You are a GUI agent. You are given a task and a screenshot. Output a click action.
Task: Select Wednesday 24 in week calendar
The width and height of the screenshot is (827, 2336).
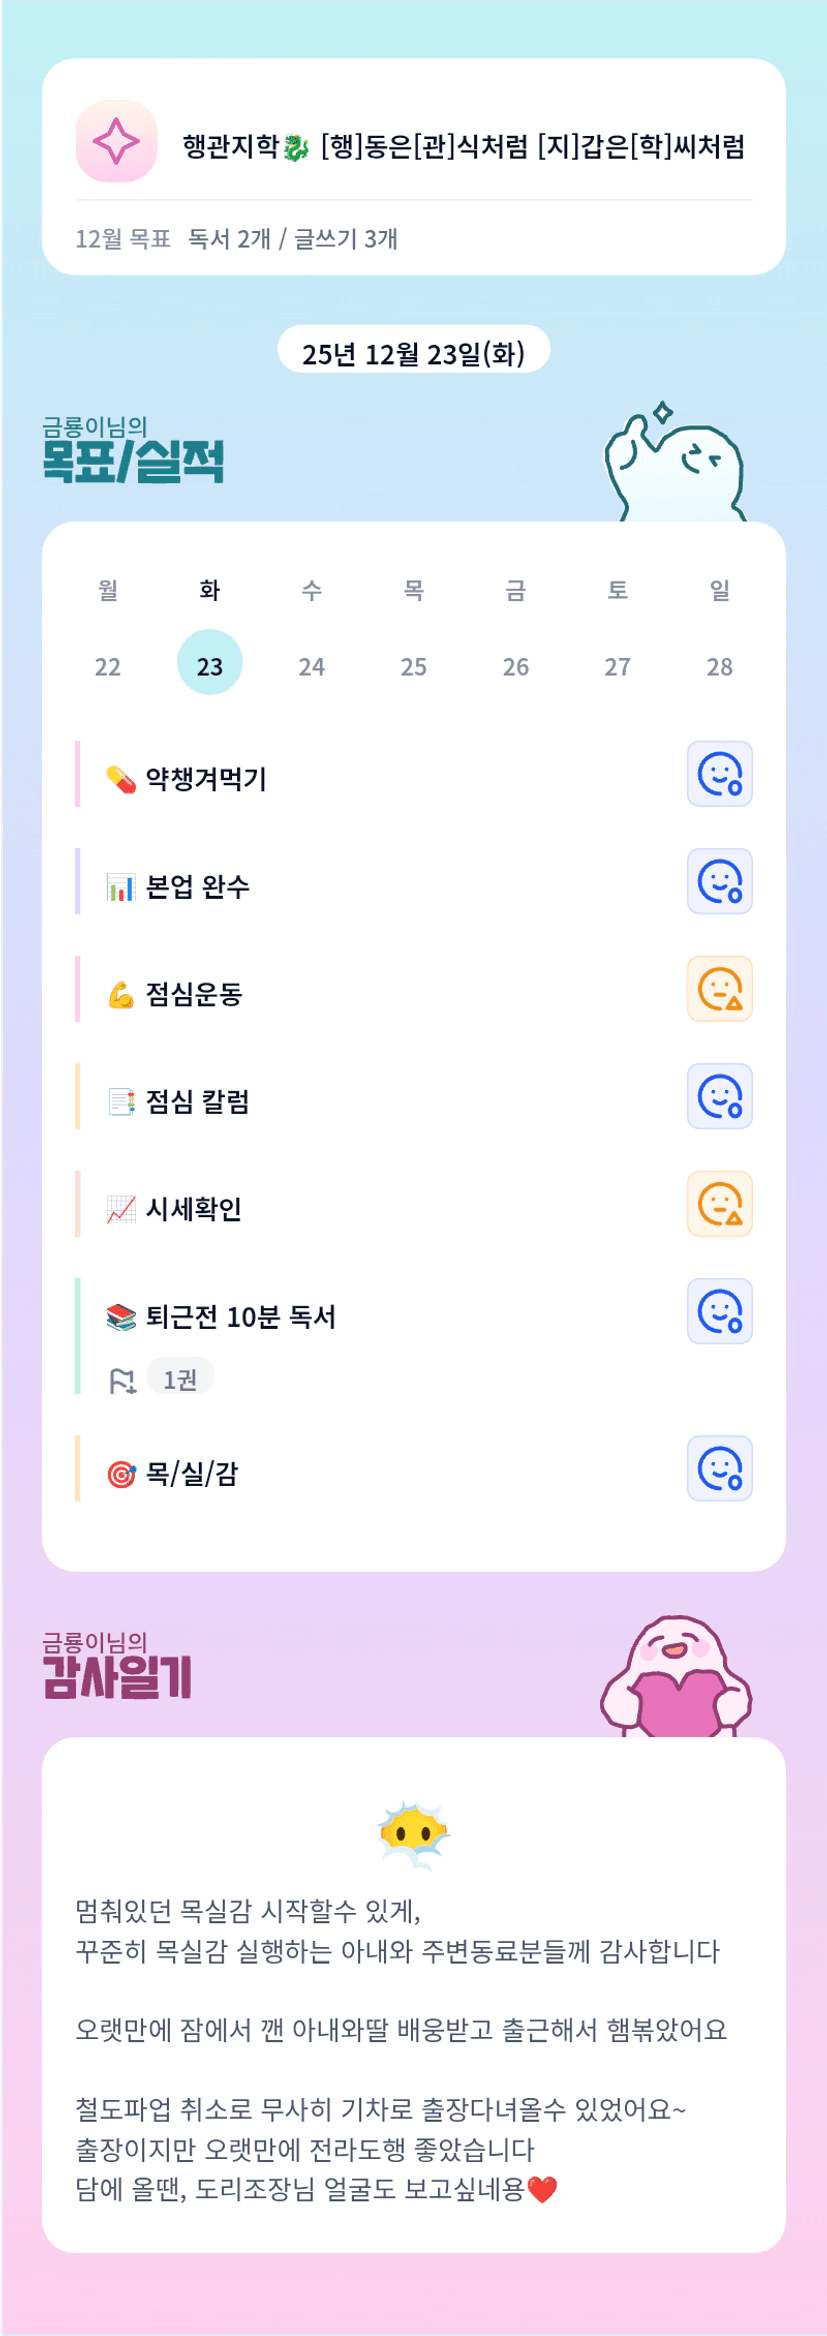[312, 666]
